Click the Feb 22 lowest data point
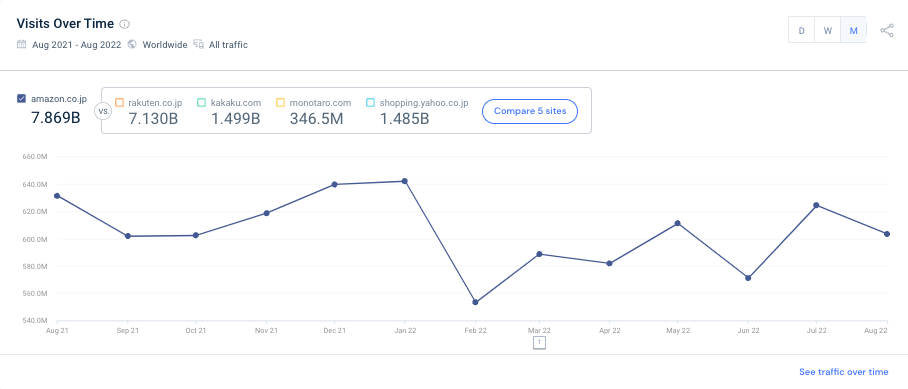Screen dimensions: 908x389 [475, 302]
